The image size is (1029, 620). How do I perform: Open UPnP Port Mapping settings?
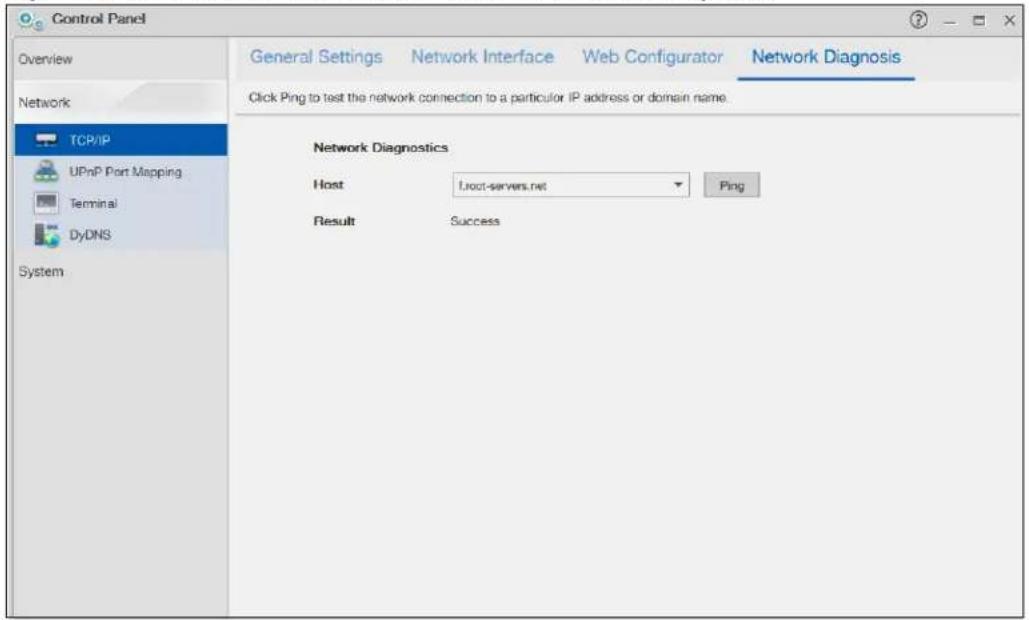tap(121, 171)
